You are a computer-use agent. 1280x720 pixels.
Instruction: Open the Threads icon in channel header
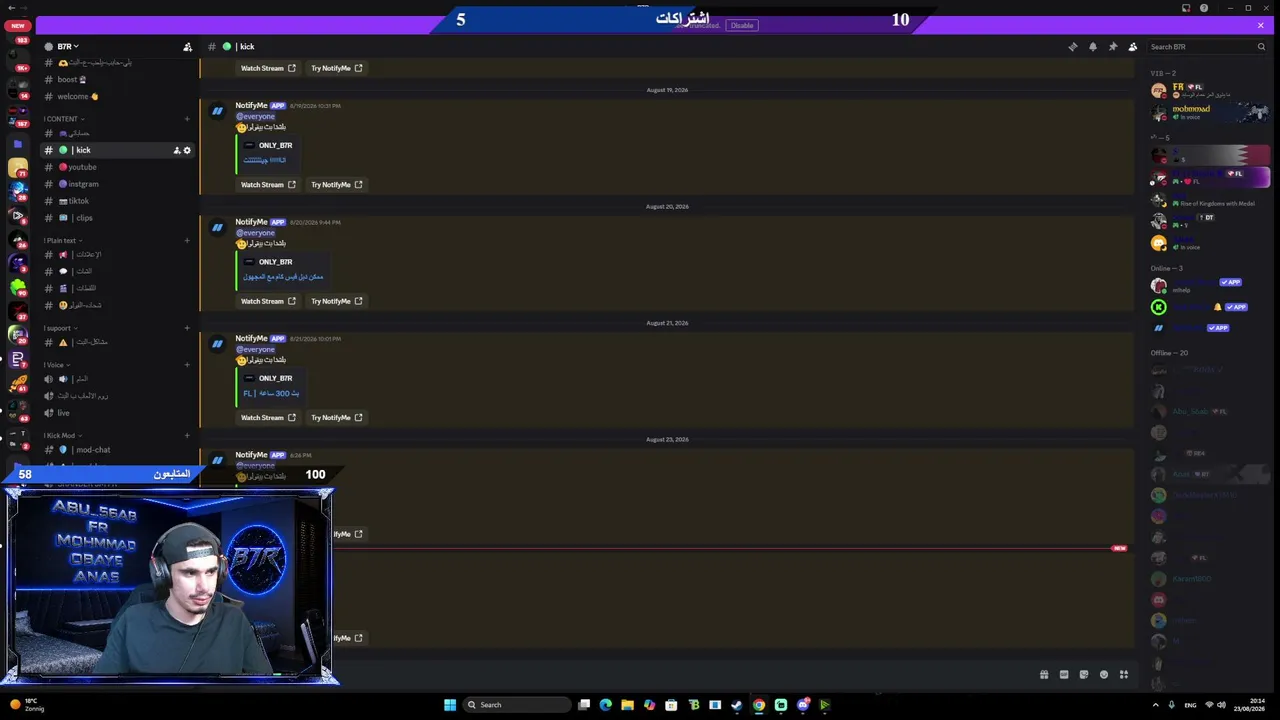tap(1073, 47)
